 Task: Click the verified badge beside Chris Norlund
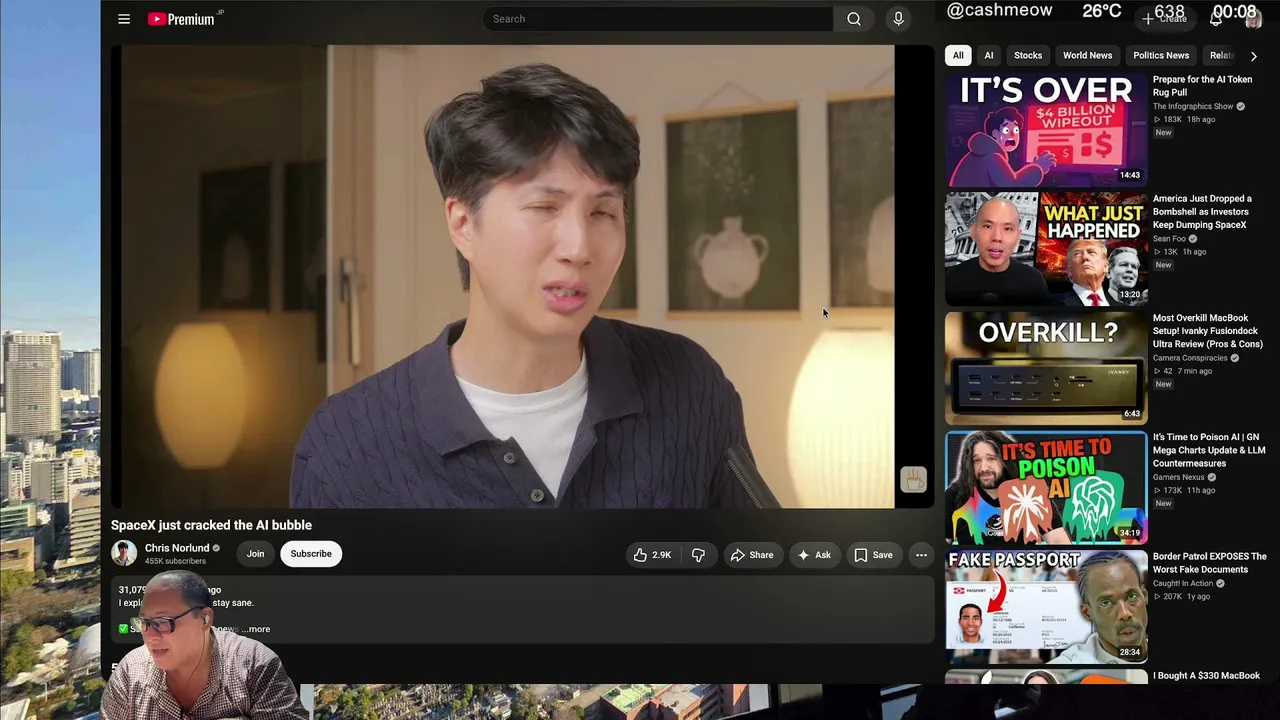tap(216, 548)
